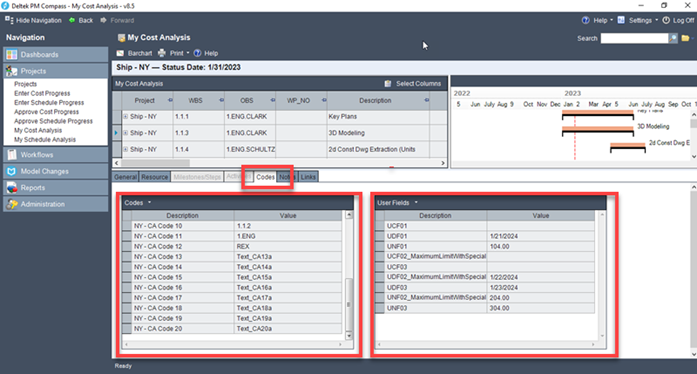Image resolution: width=697 pixels, height=374 pixels.
Task: Select the Text_CA17a value cell
Action: pyautogui.click(x=288, y=298)
